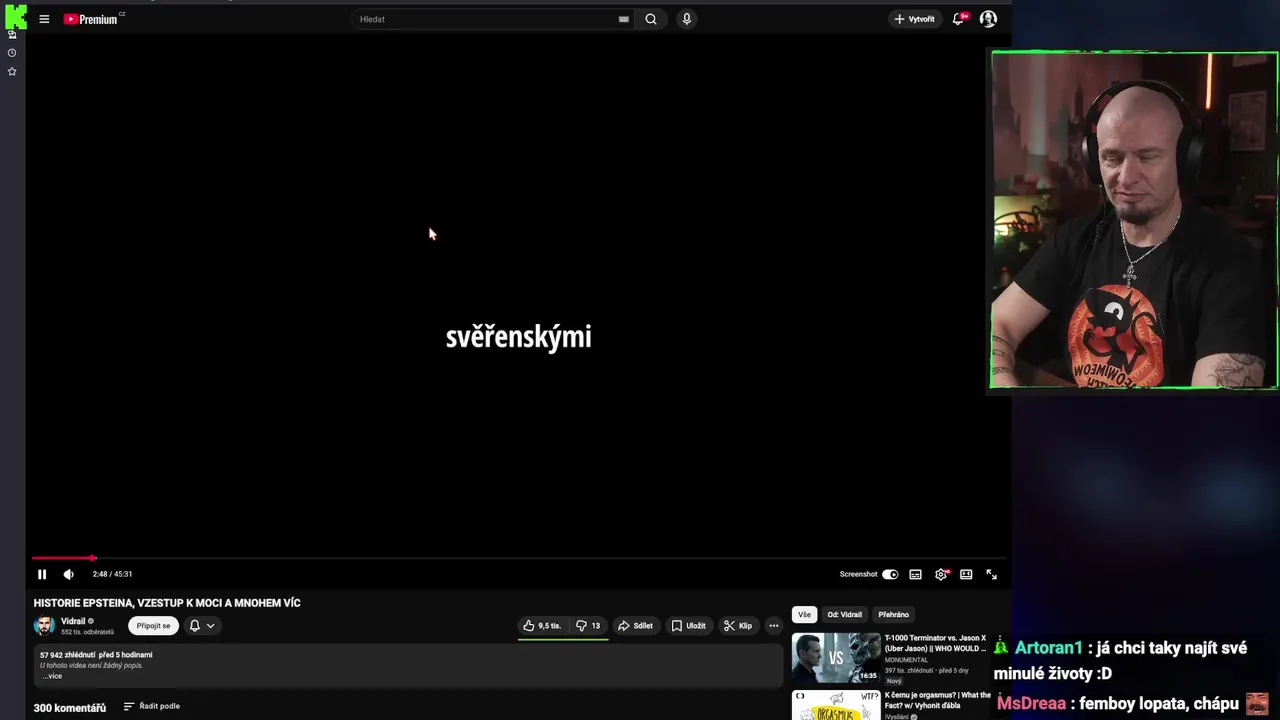Seek along the red video progress bar
This screenshot has width=1280, height=720.
(518, 558)
